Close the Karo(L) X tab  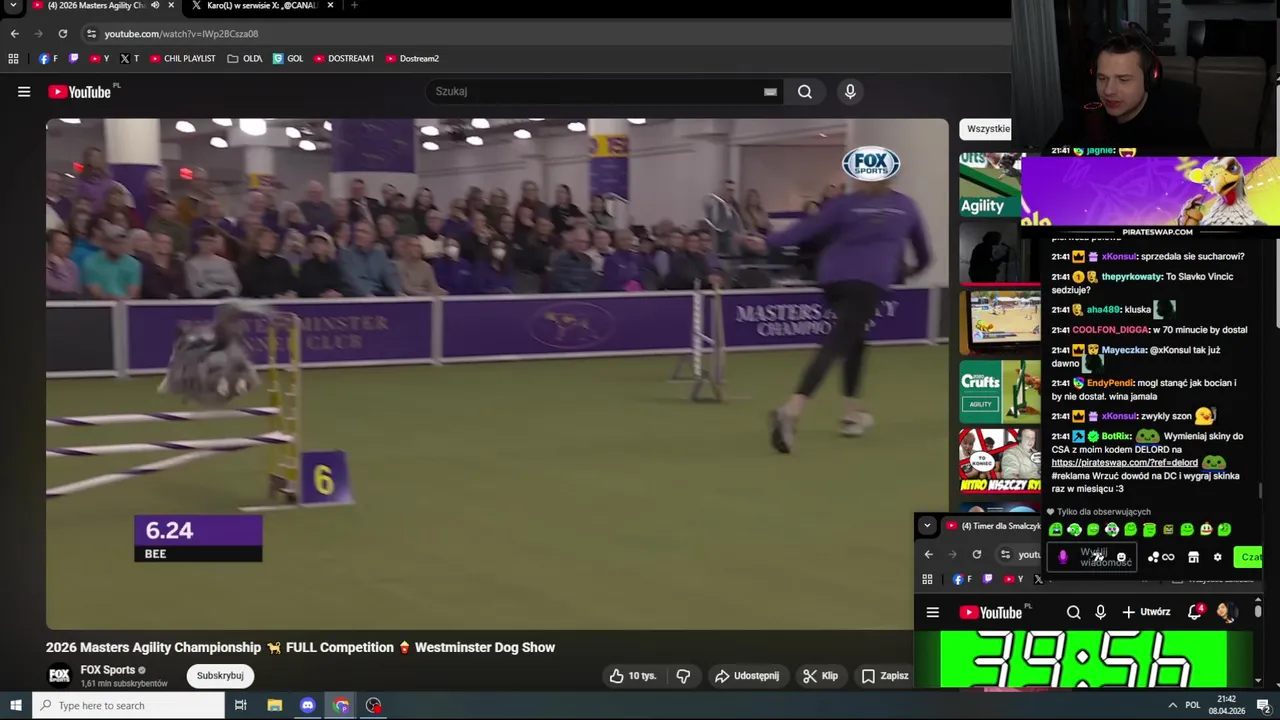(330, 5)
